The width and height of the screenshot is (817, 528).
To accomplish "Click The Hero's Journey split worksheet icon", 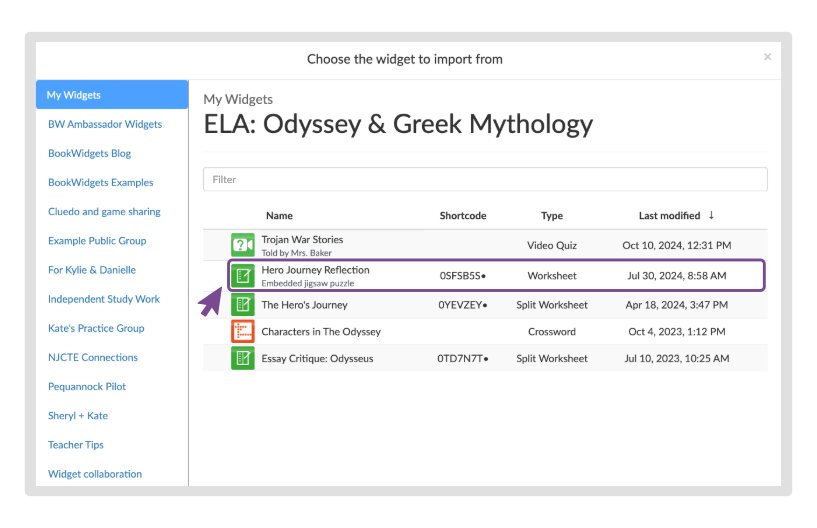I will pos(242,304).
